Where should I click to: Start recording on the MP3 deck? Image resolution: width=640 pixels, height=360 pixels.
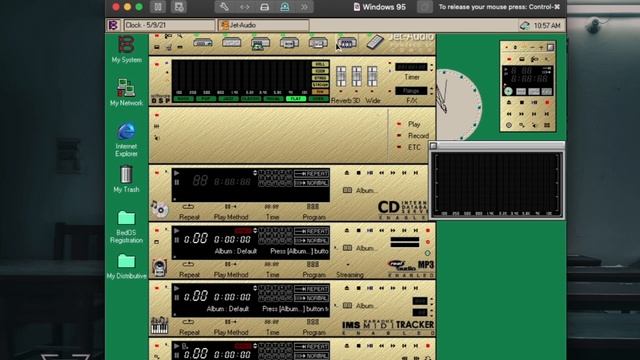tap(428, 231)
